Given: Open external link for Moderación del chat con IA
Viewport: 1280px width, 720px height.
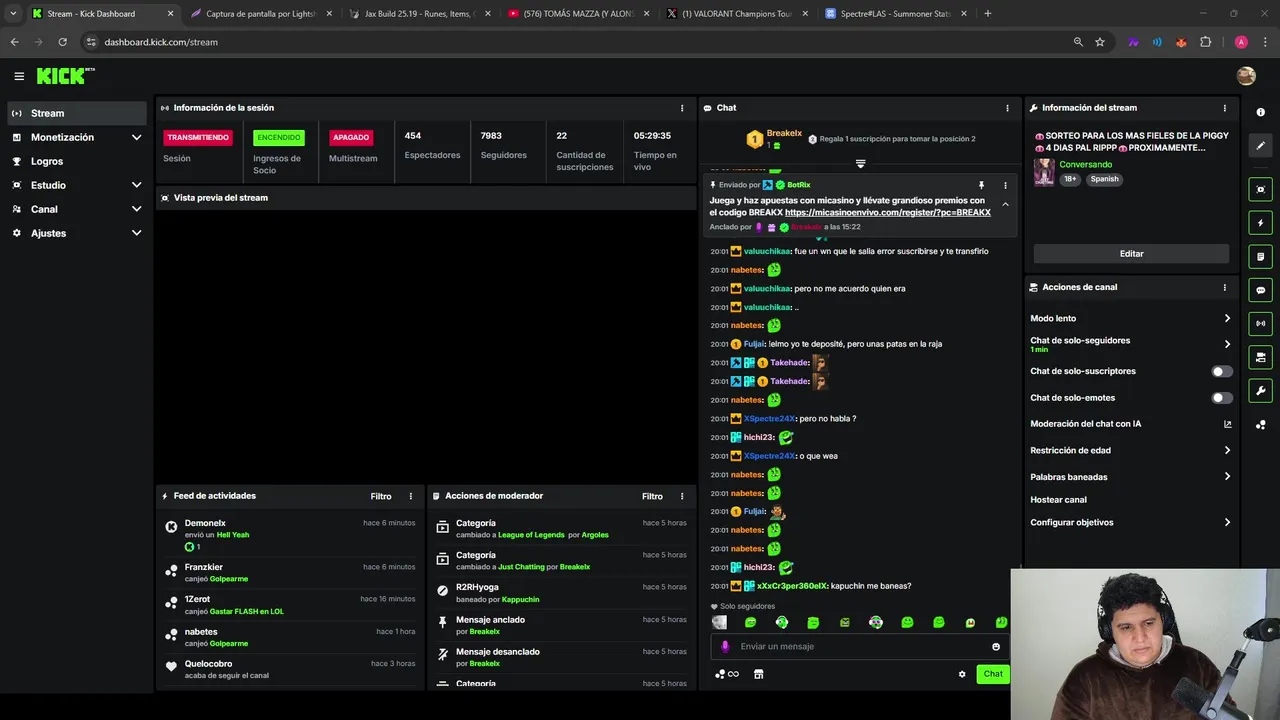Looking at the screenshot, I should [x=1227, y=424].
